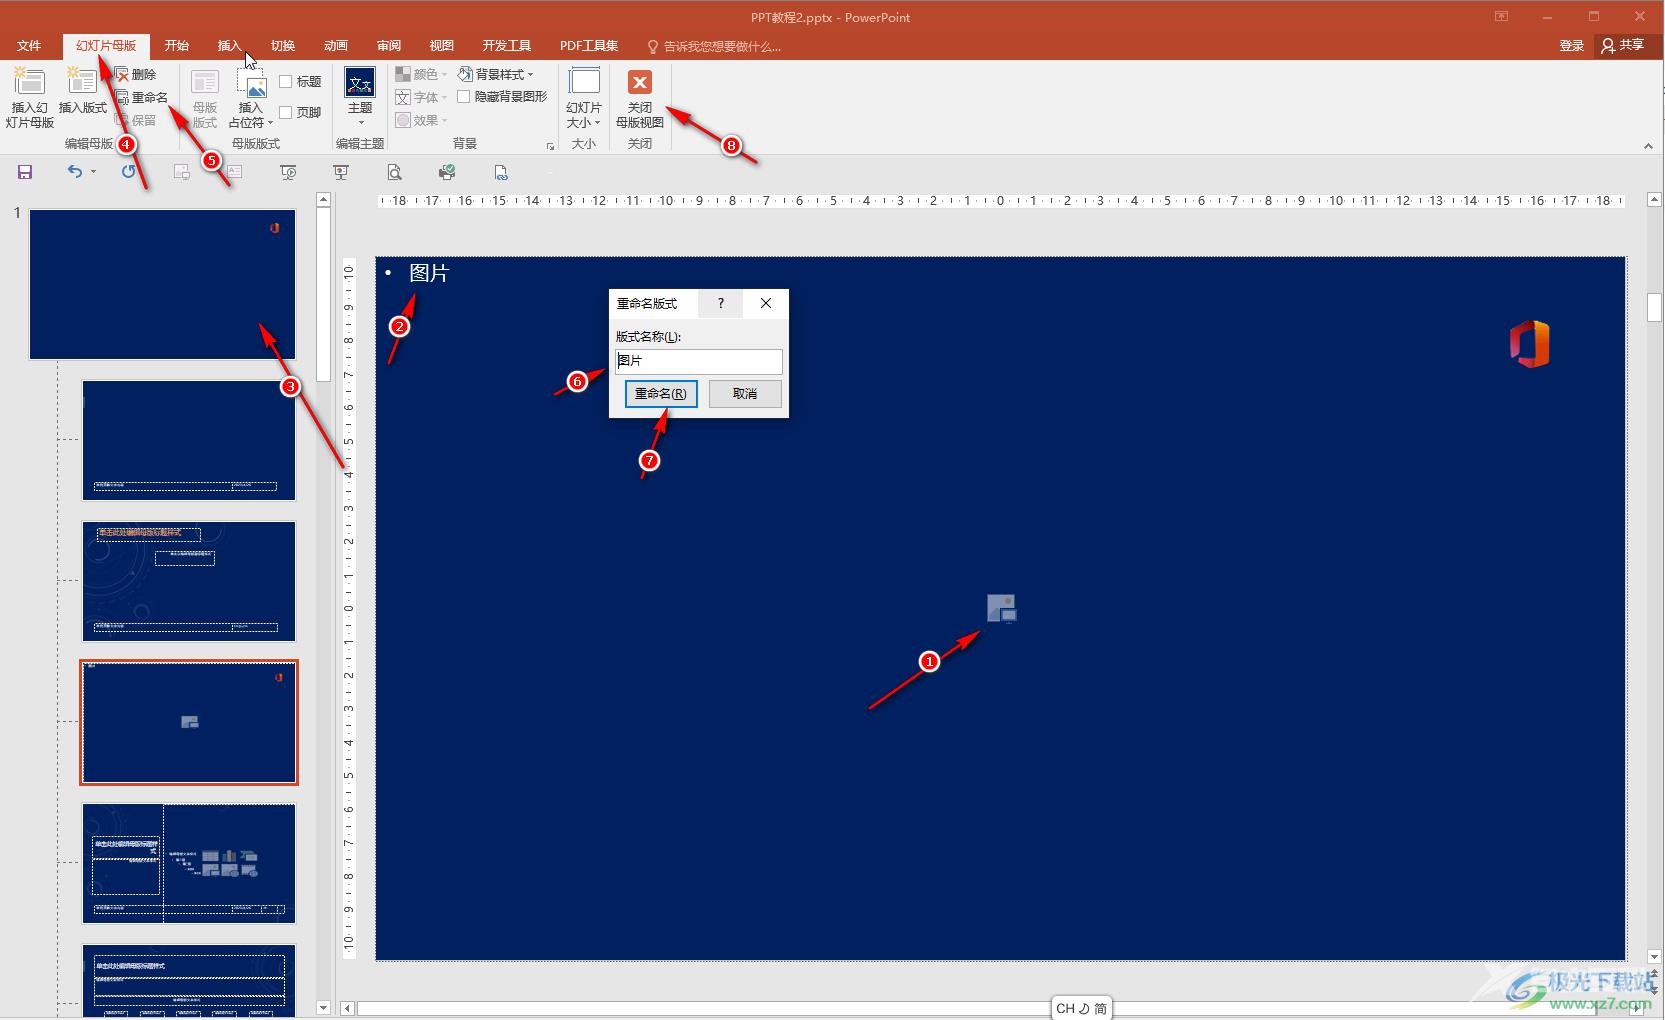1665x1020 pixels.
Task: Click the document link icon in quick toolbar
Action: point(501,172)
